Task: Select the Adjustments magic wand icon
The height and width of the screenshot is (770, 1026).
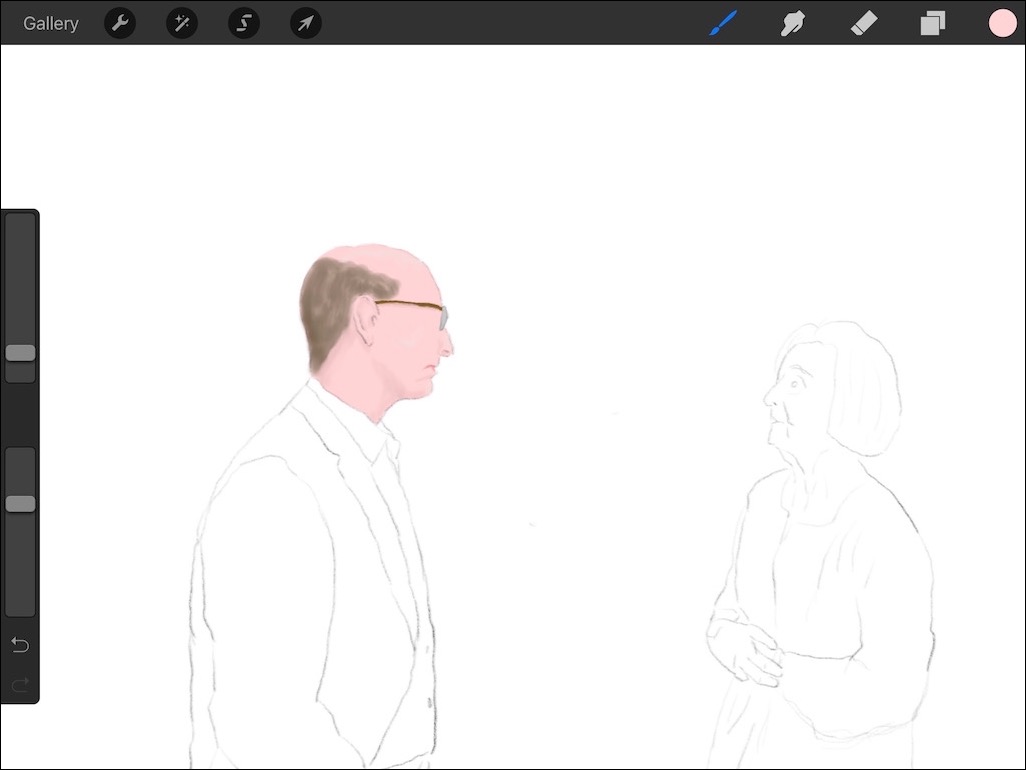Action: point(181,22)
